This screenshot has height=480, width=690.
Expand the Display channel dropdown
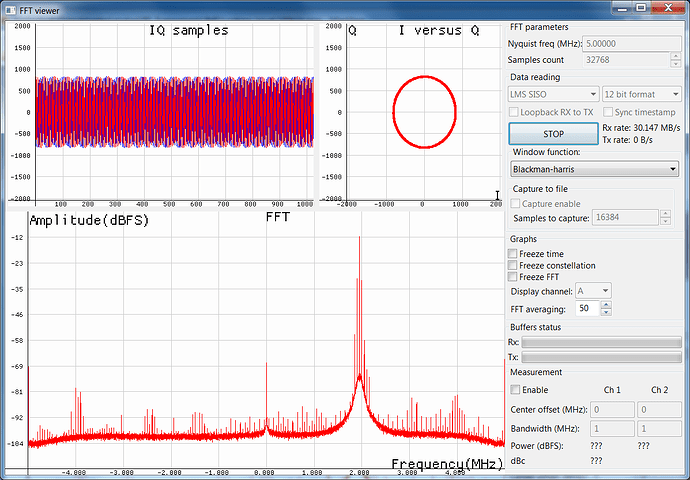[x=593, y=291]
